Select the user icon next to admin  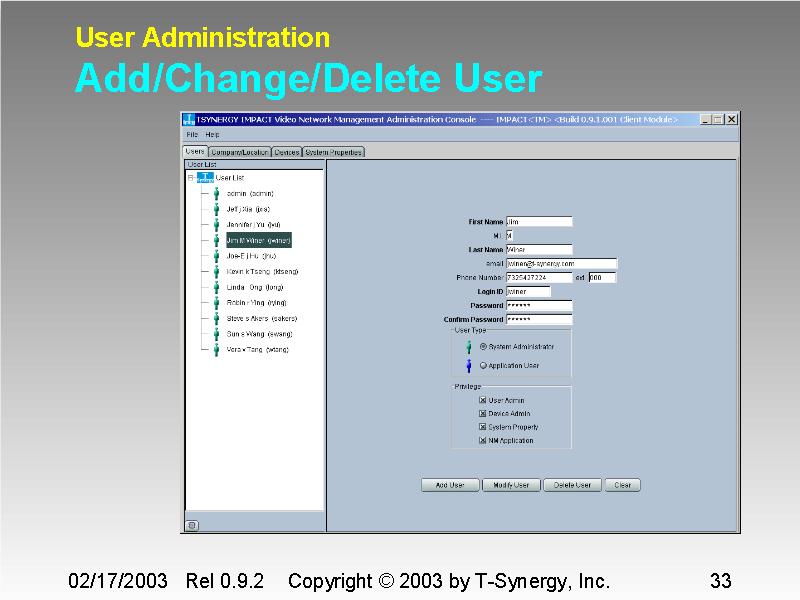pyautogui.click(x=215, y=194)
